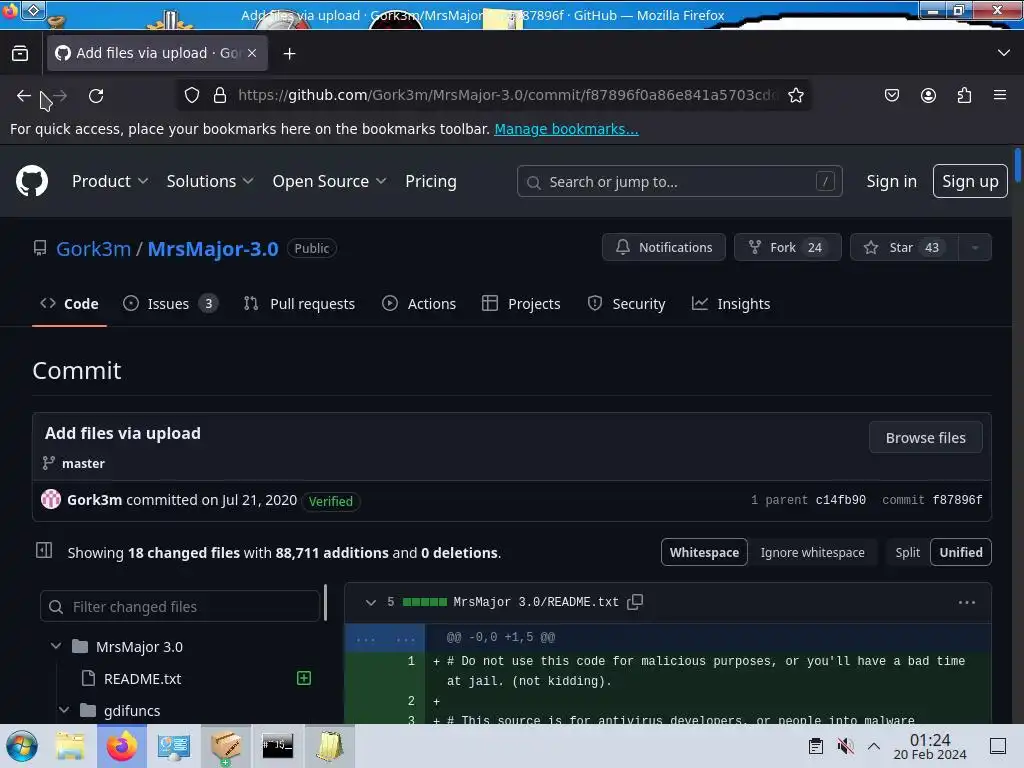The width and height of the screenshot is (1024, 768).
Task: Click the Gork3m commit author avatar
Action: (x=51, y=500)
